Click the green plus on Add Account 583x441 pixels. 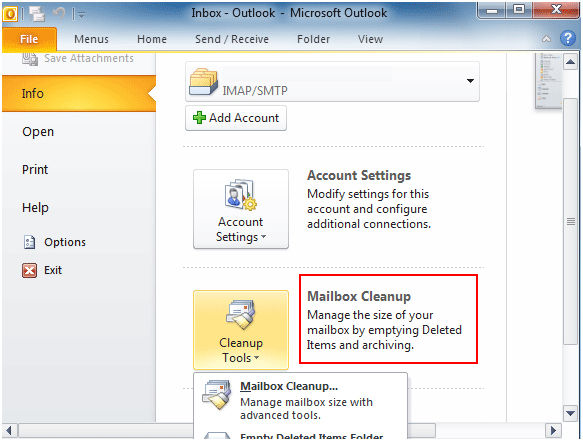pos(199,118)
